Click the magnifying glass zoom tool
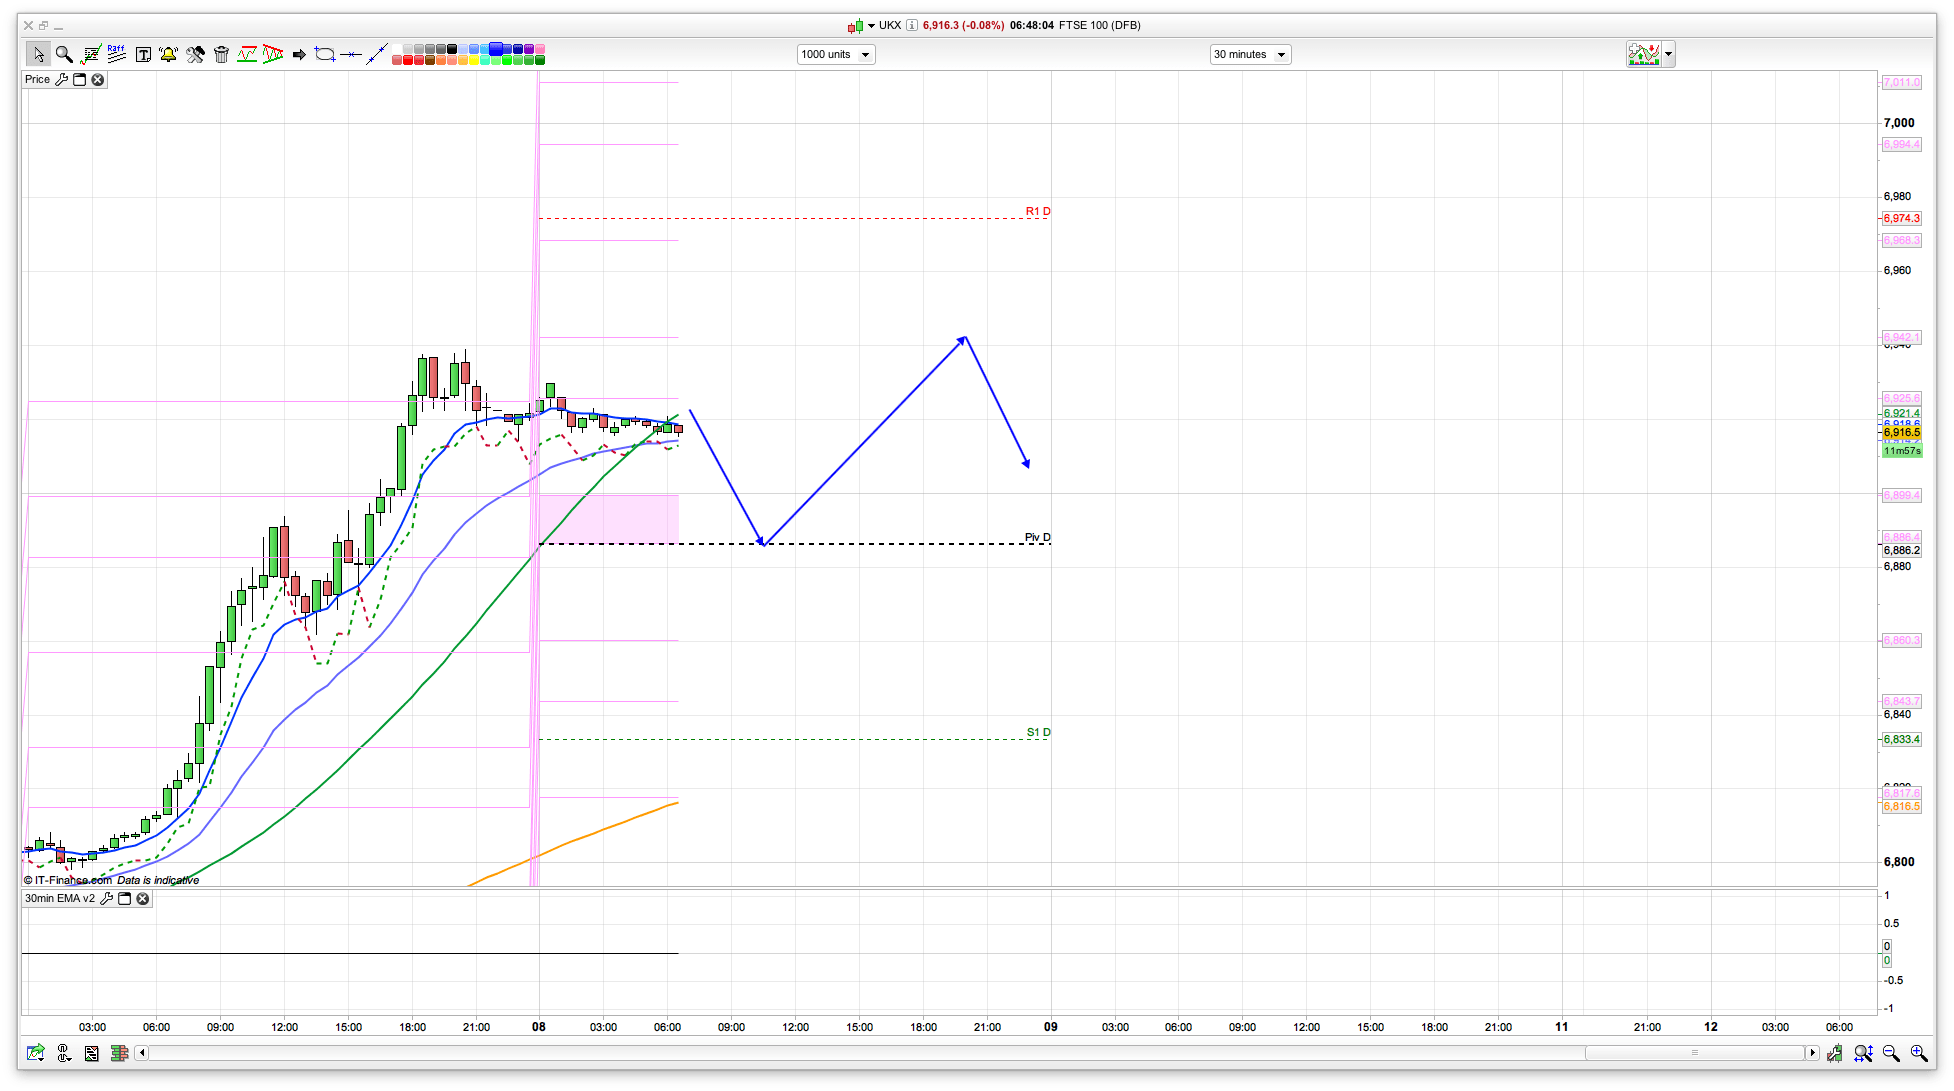The width and height of the screenshot is (1954, 1091). (x=64, y=55)
